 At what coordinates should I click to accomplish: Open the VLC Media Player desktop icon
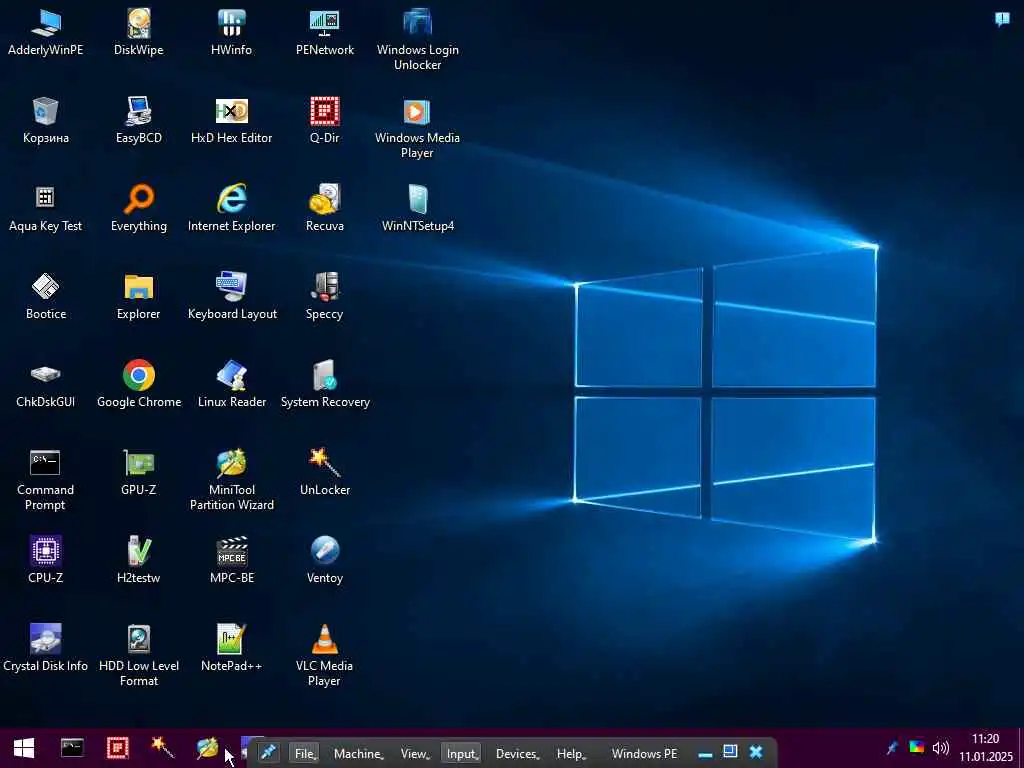pos(325,656)
